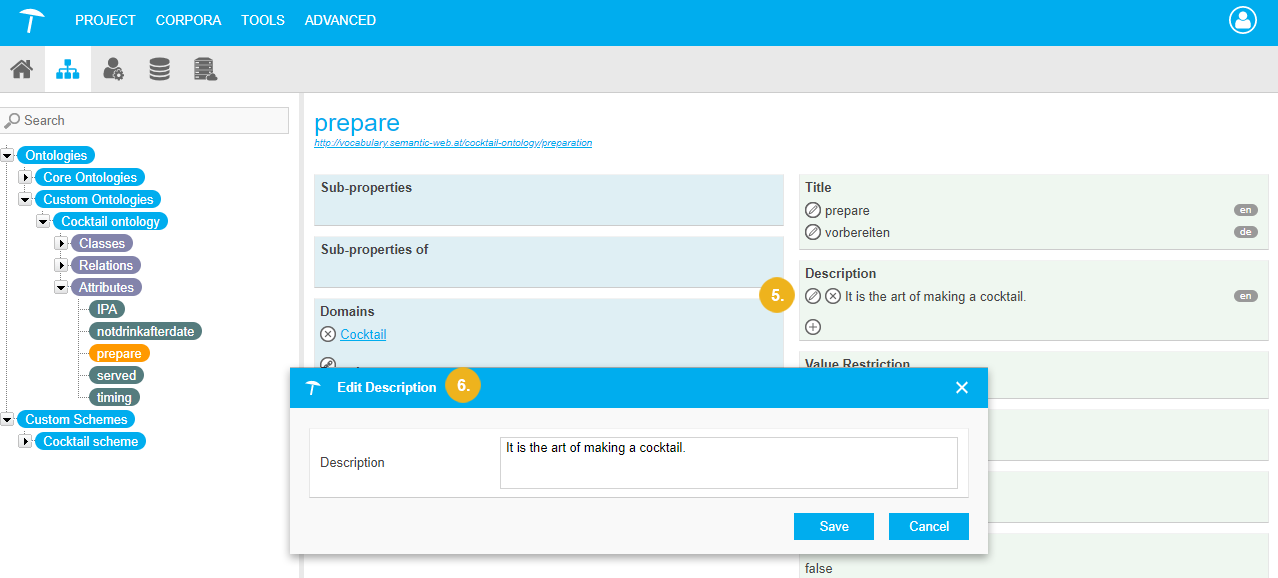Open the user profile avatar
The width and height of the screenshot is (1278, 578).
(1242, 20)
